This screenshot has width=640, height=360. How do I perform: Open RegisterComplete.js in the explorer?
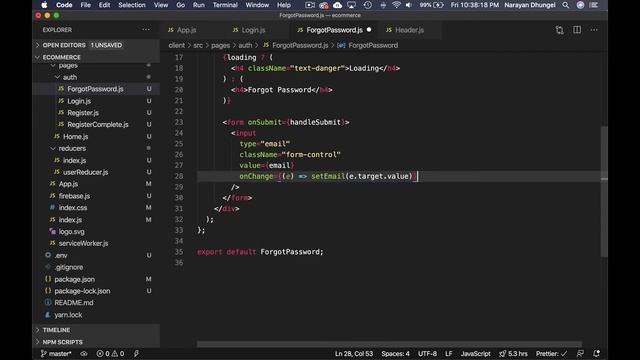point(98,124)
